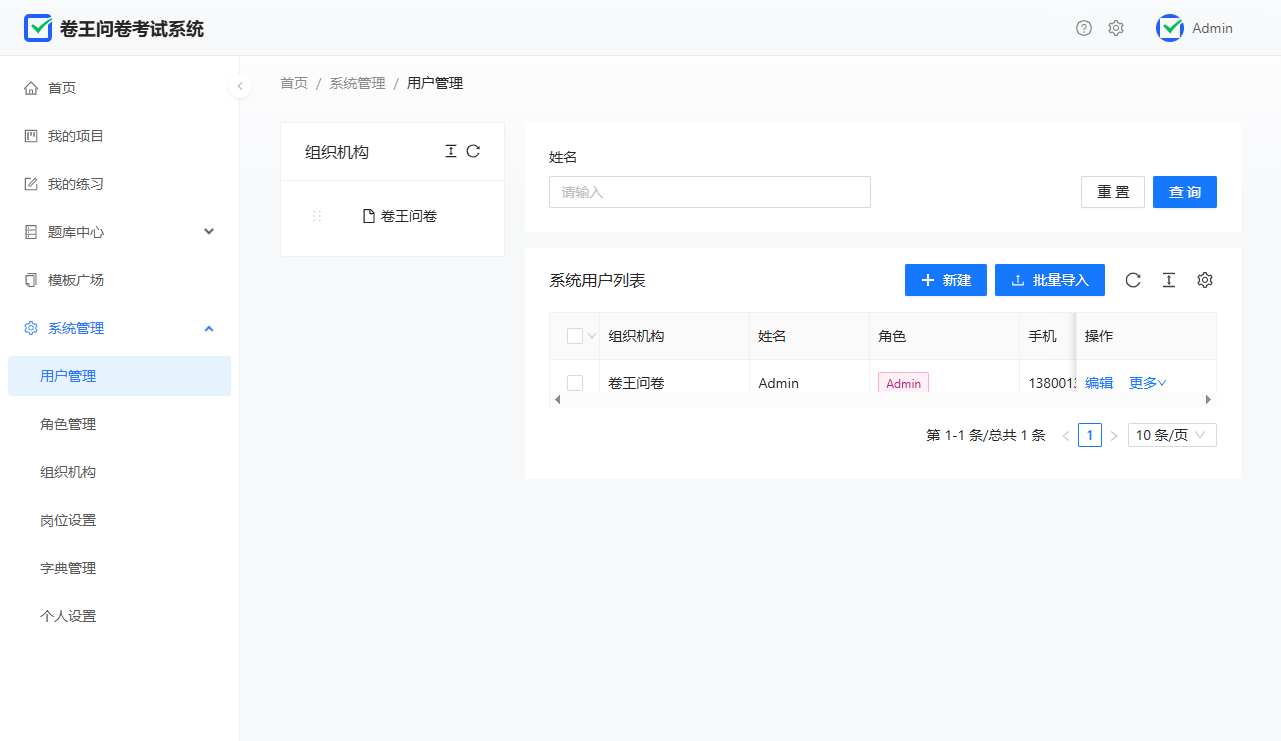Open settings gear in top header
Image resolution: width=1281 pixels, height=741 pixels.
[1116, 28]
